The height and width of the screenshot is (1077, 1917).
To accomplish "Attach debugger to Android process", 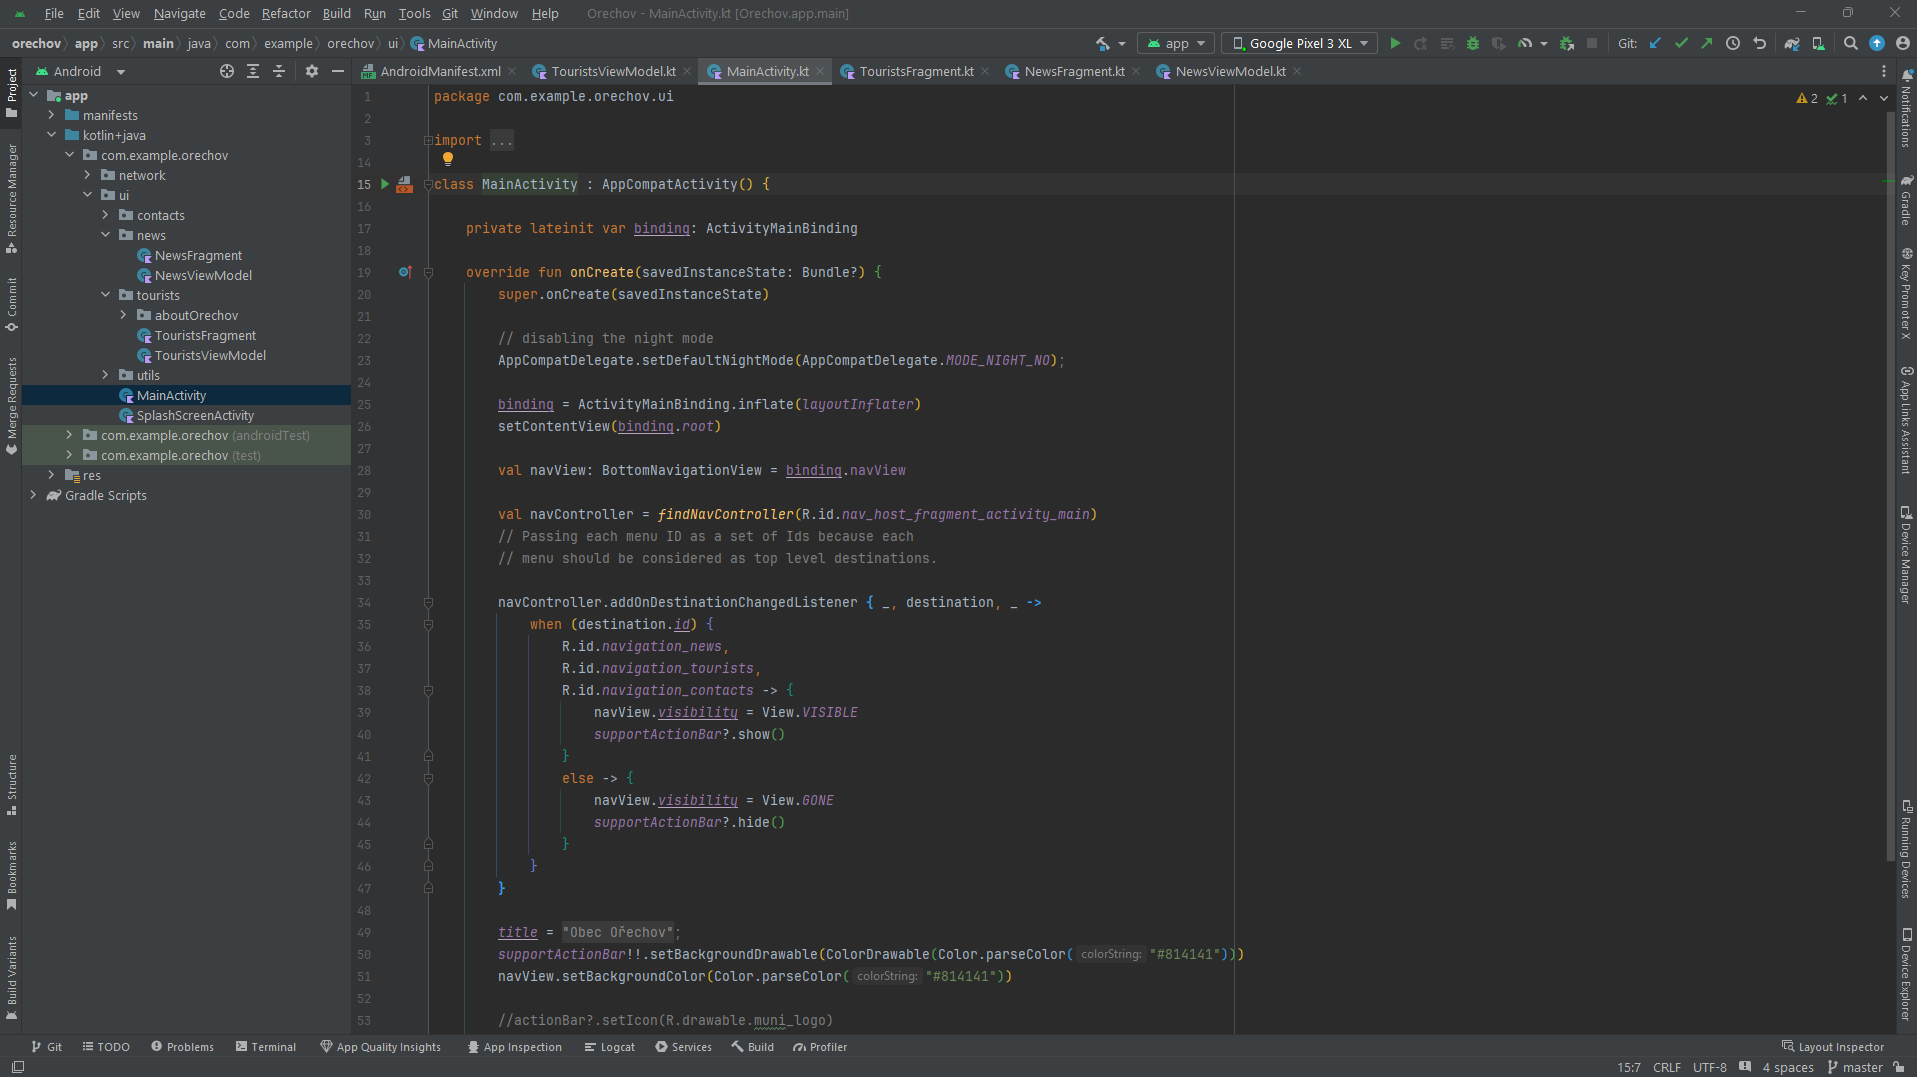I will tap(1567, 43).
